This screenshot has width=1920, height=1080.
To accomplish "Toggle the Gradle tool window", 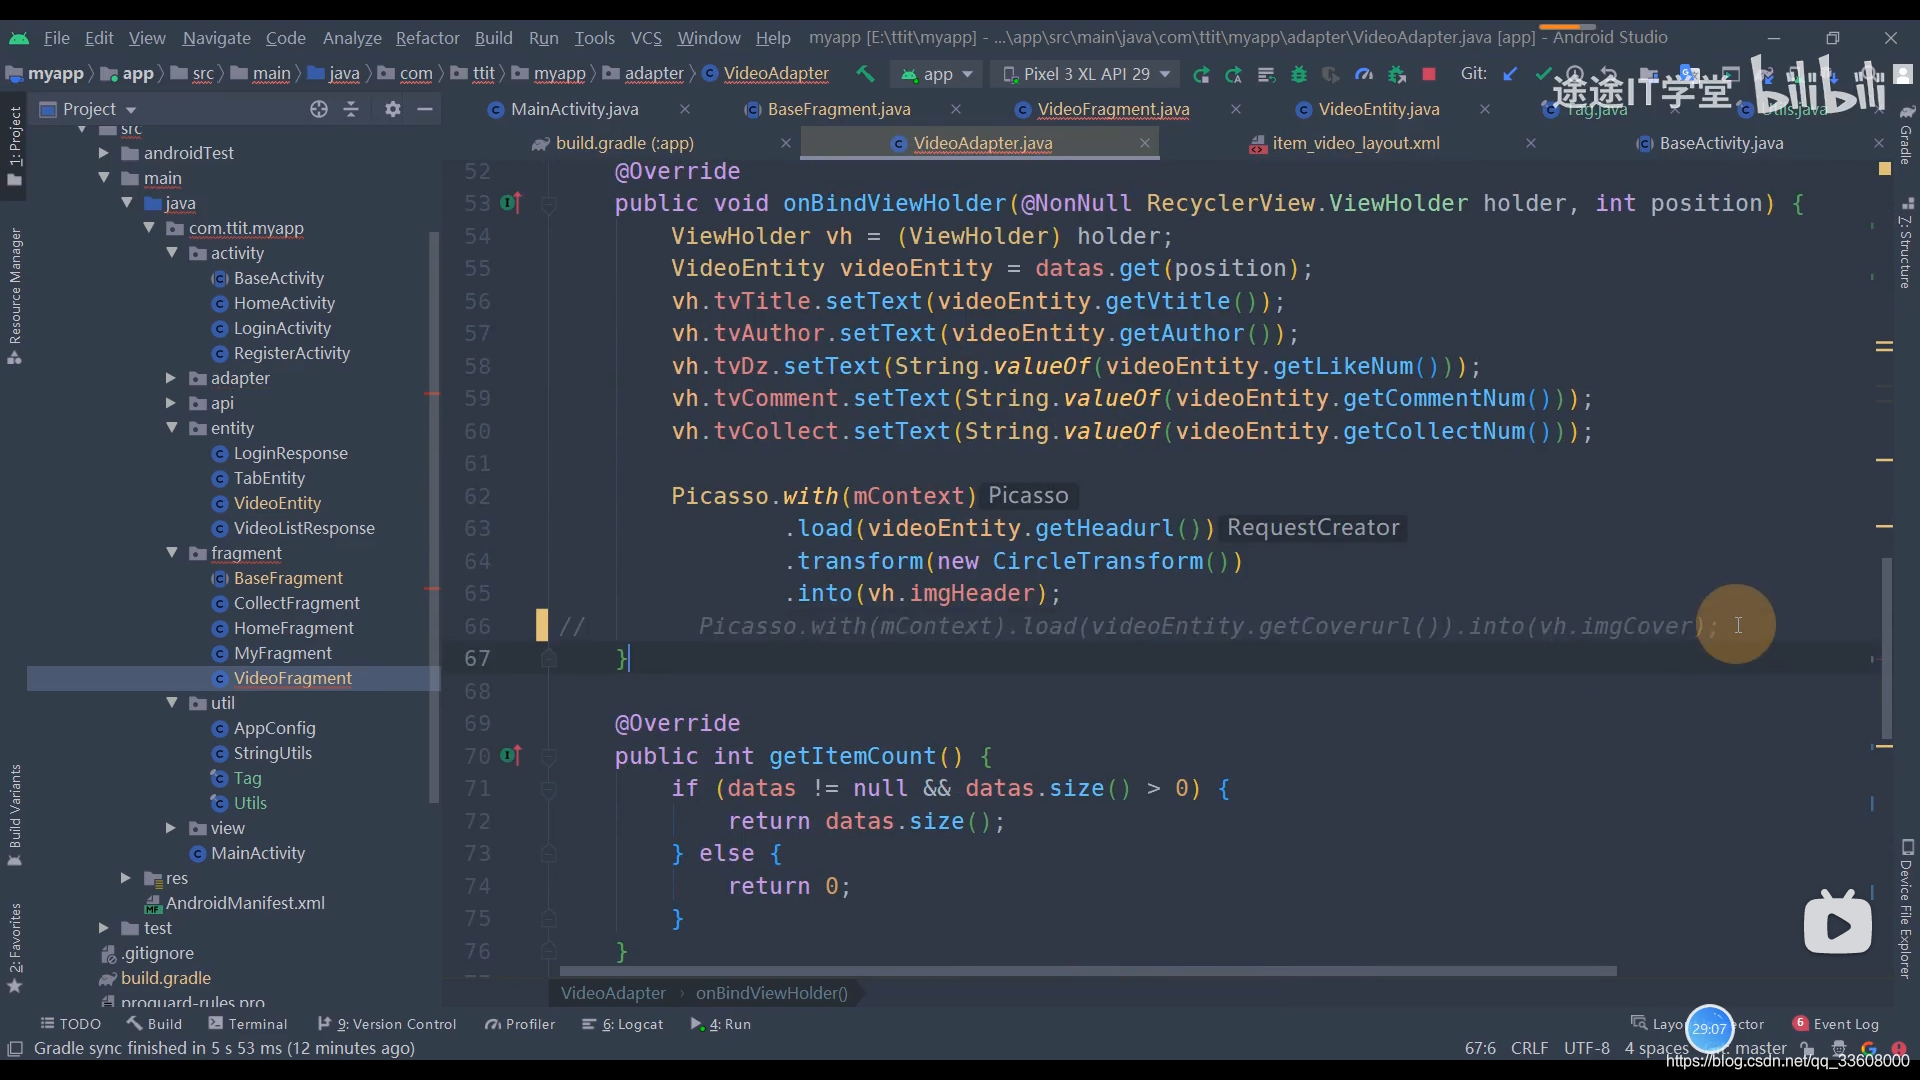I will 1907,135.
